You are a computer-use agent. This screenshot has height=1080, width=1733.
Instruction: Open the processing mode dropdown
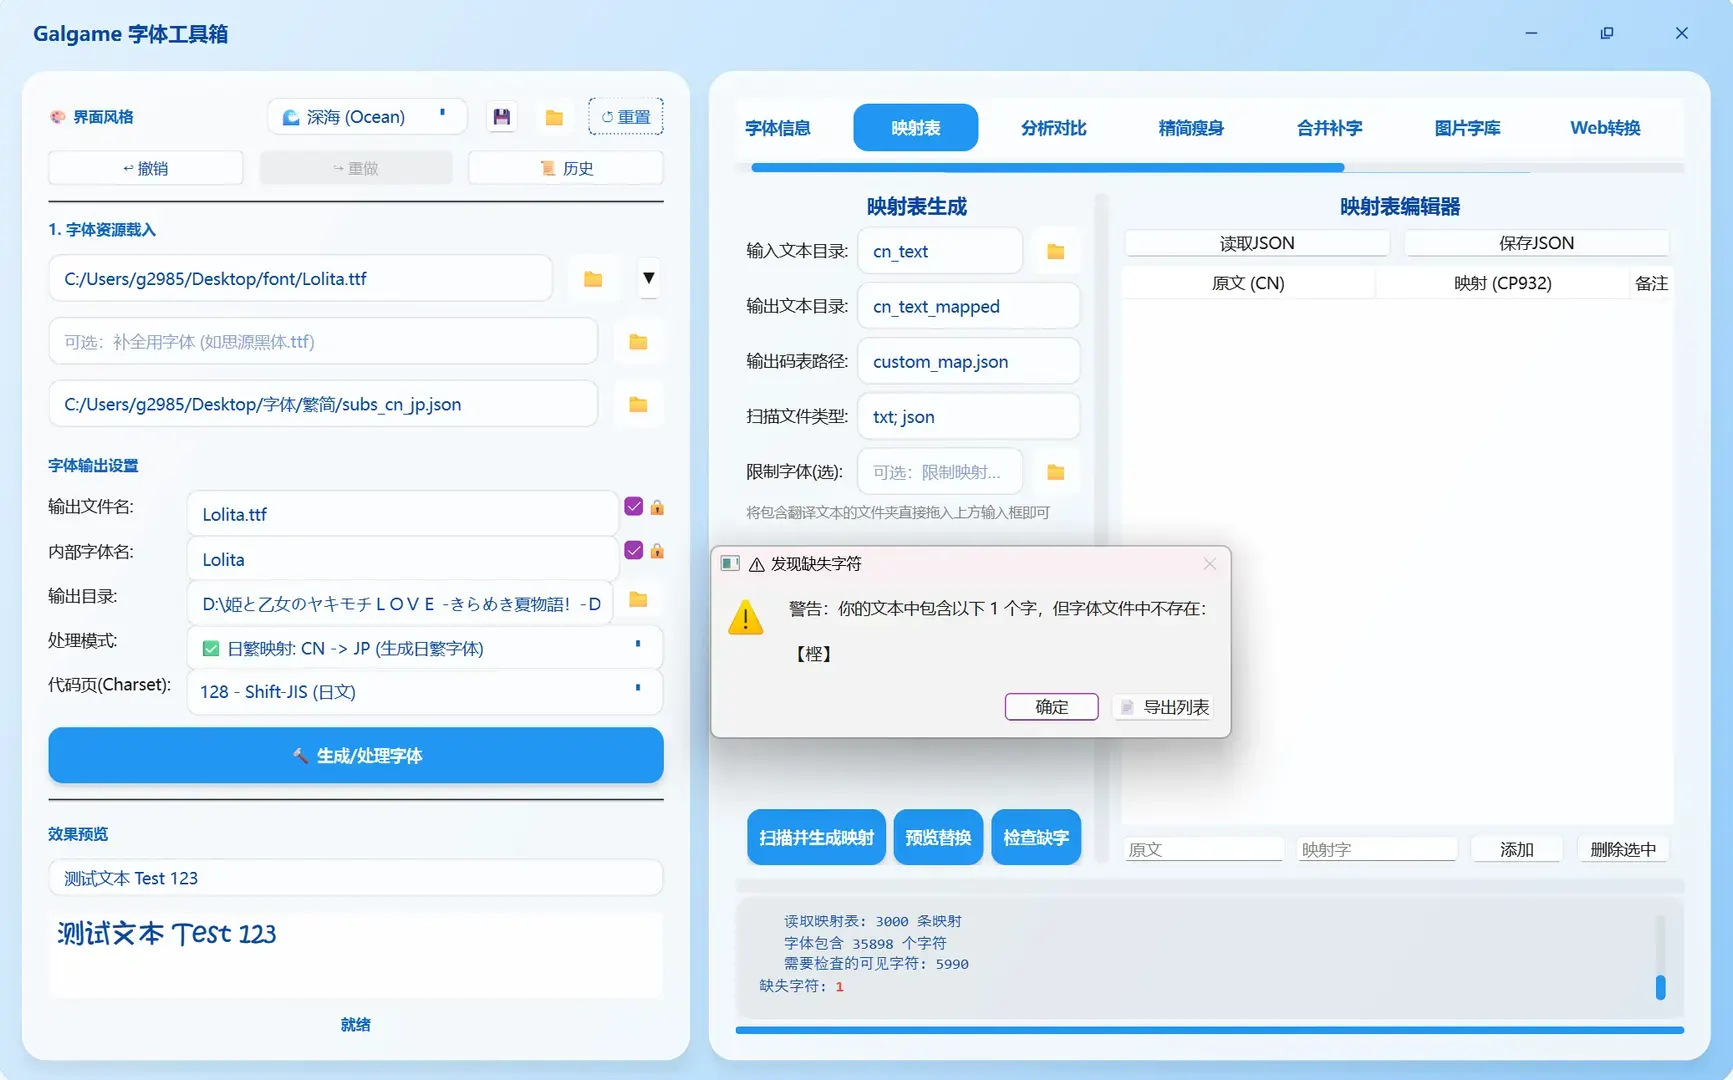[425, 648]
